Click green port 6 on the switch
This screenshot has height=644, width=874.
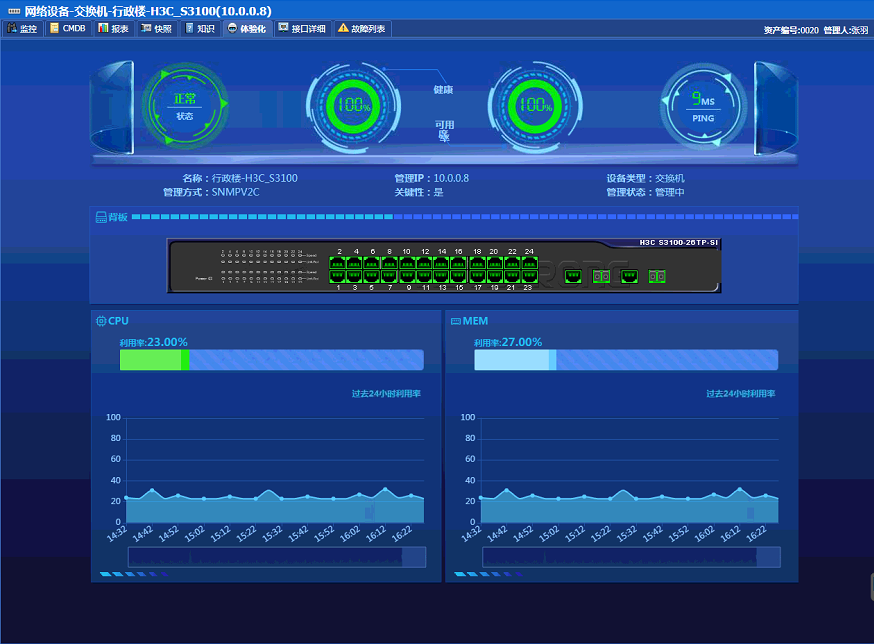tap(372, 263)
